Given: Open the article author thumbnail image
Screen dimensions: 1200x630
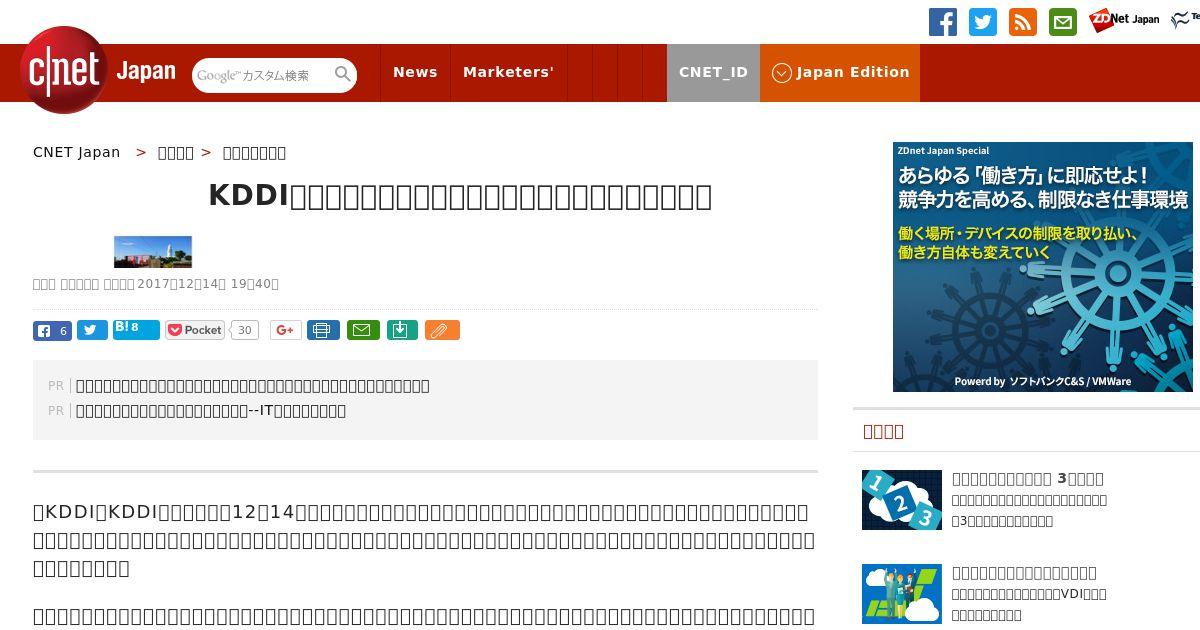Looking at the screenshot, I should coord(153,252).
